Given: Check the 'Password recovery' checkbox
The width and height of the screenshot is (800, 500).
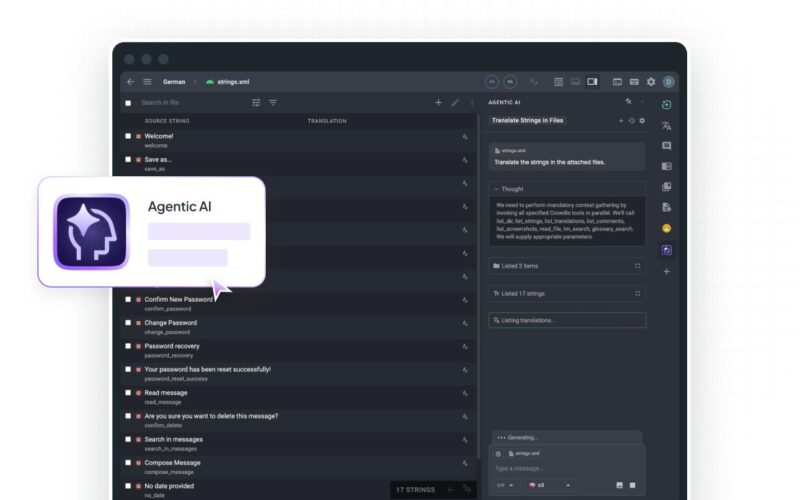Looking at the screenshot, I should coord(128,346).
